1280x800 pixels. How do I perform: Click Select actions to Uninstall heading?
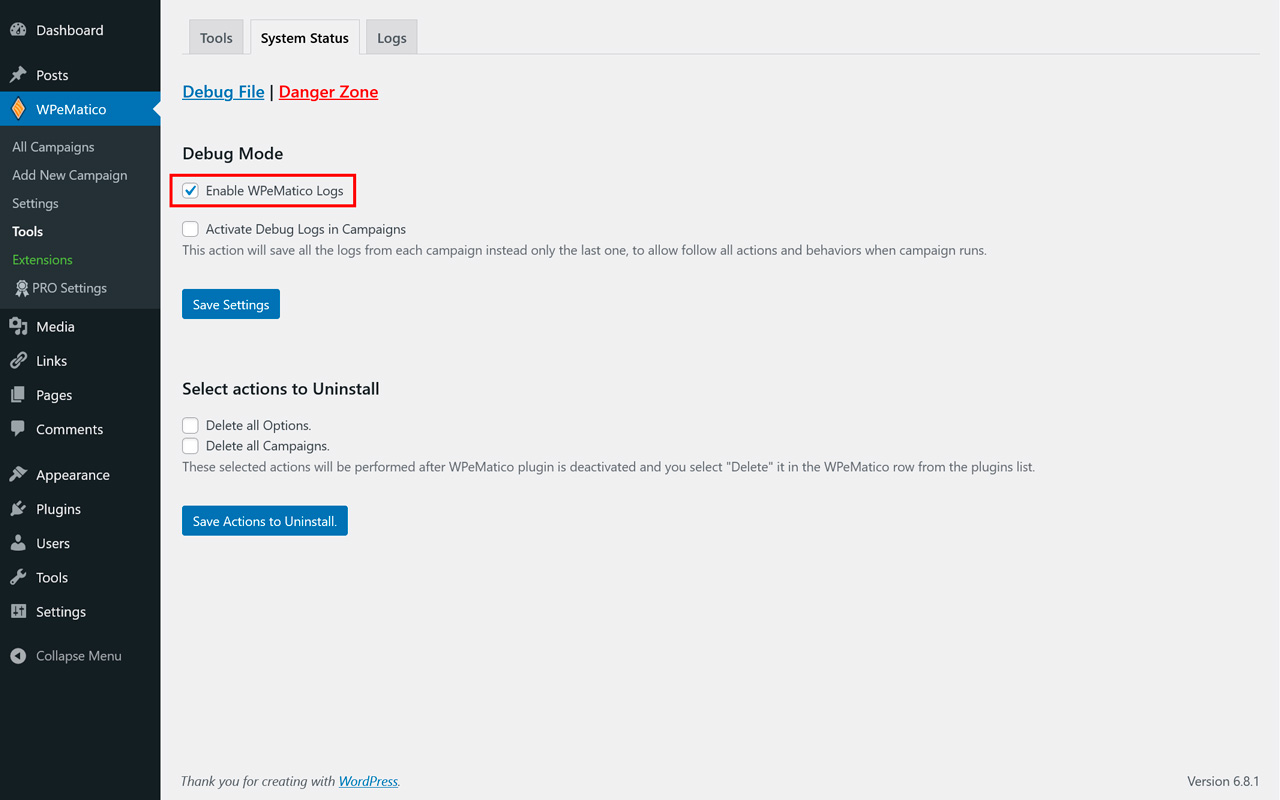pyautogui.click(x=280, y=389)
